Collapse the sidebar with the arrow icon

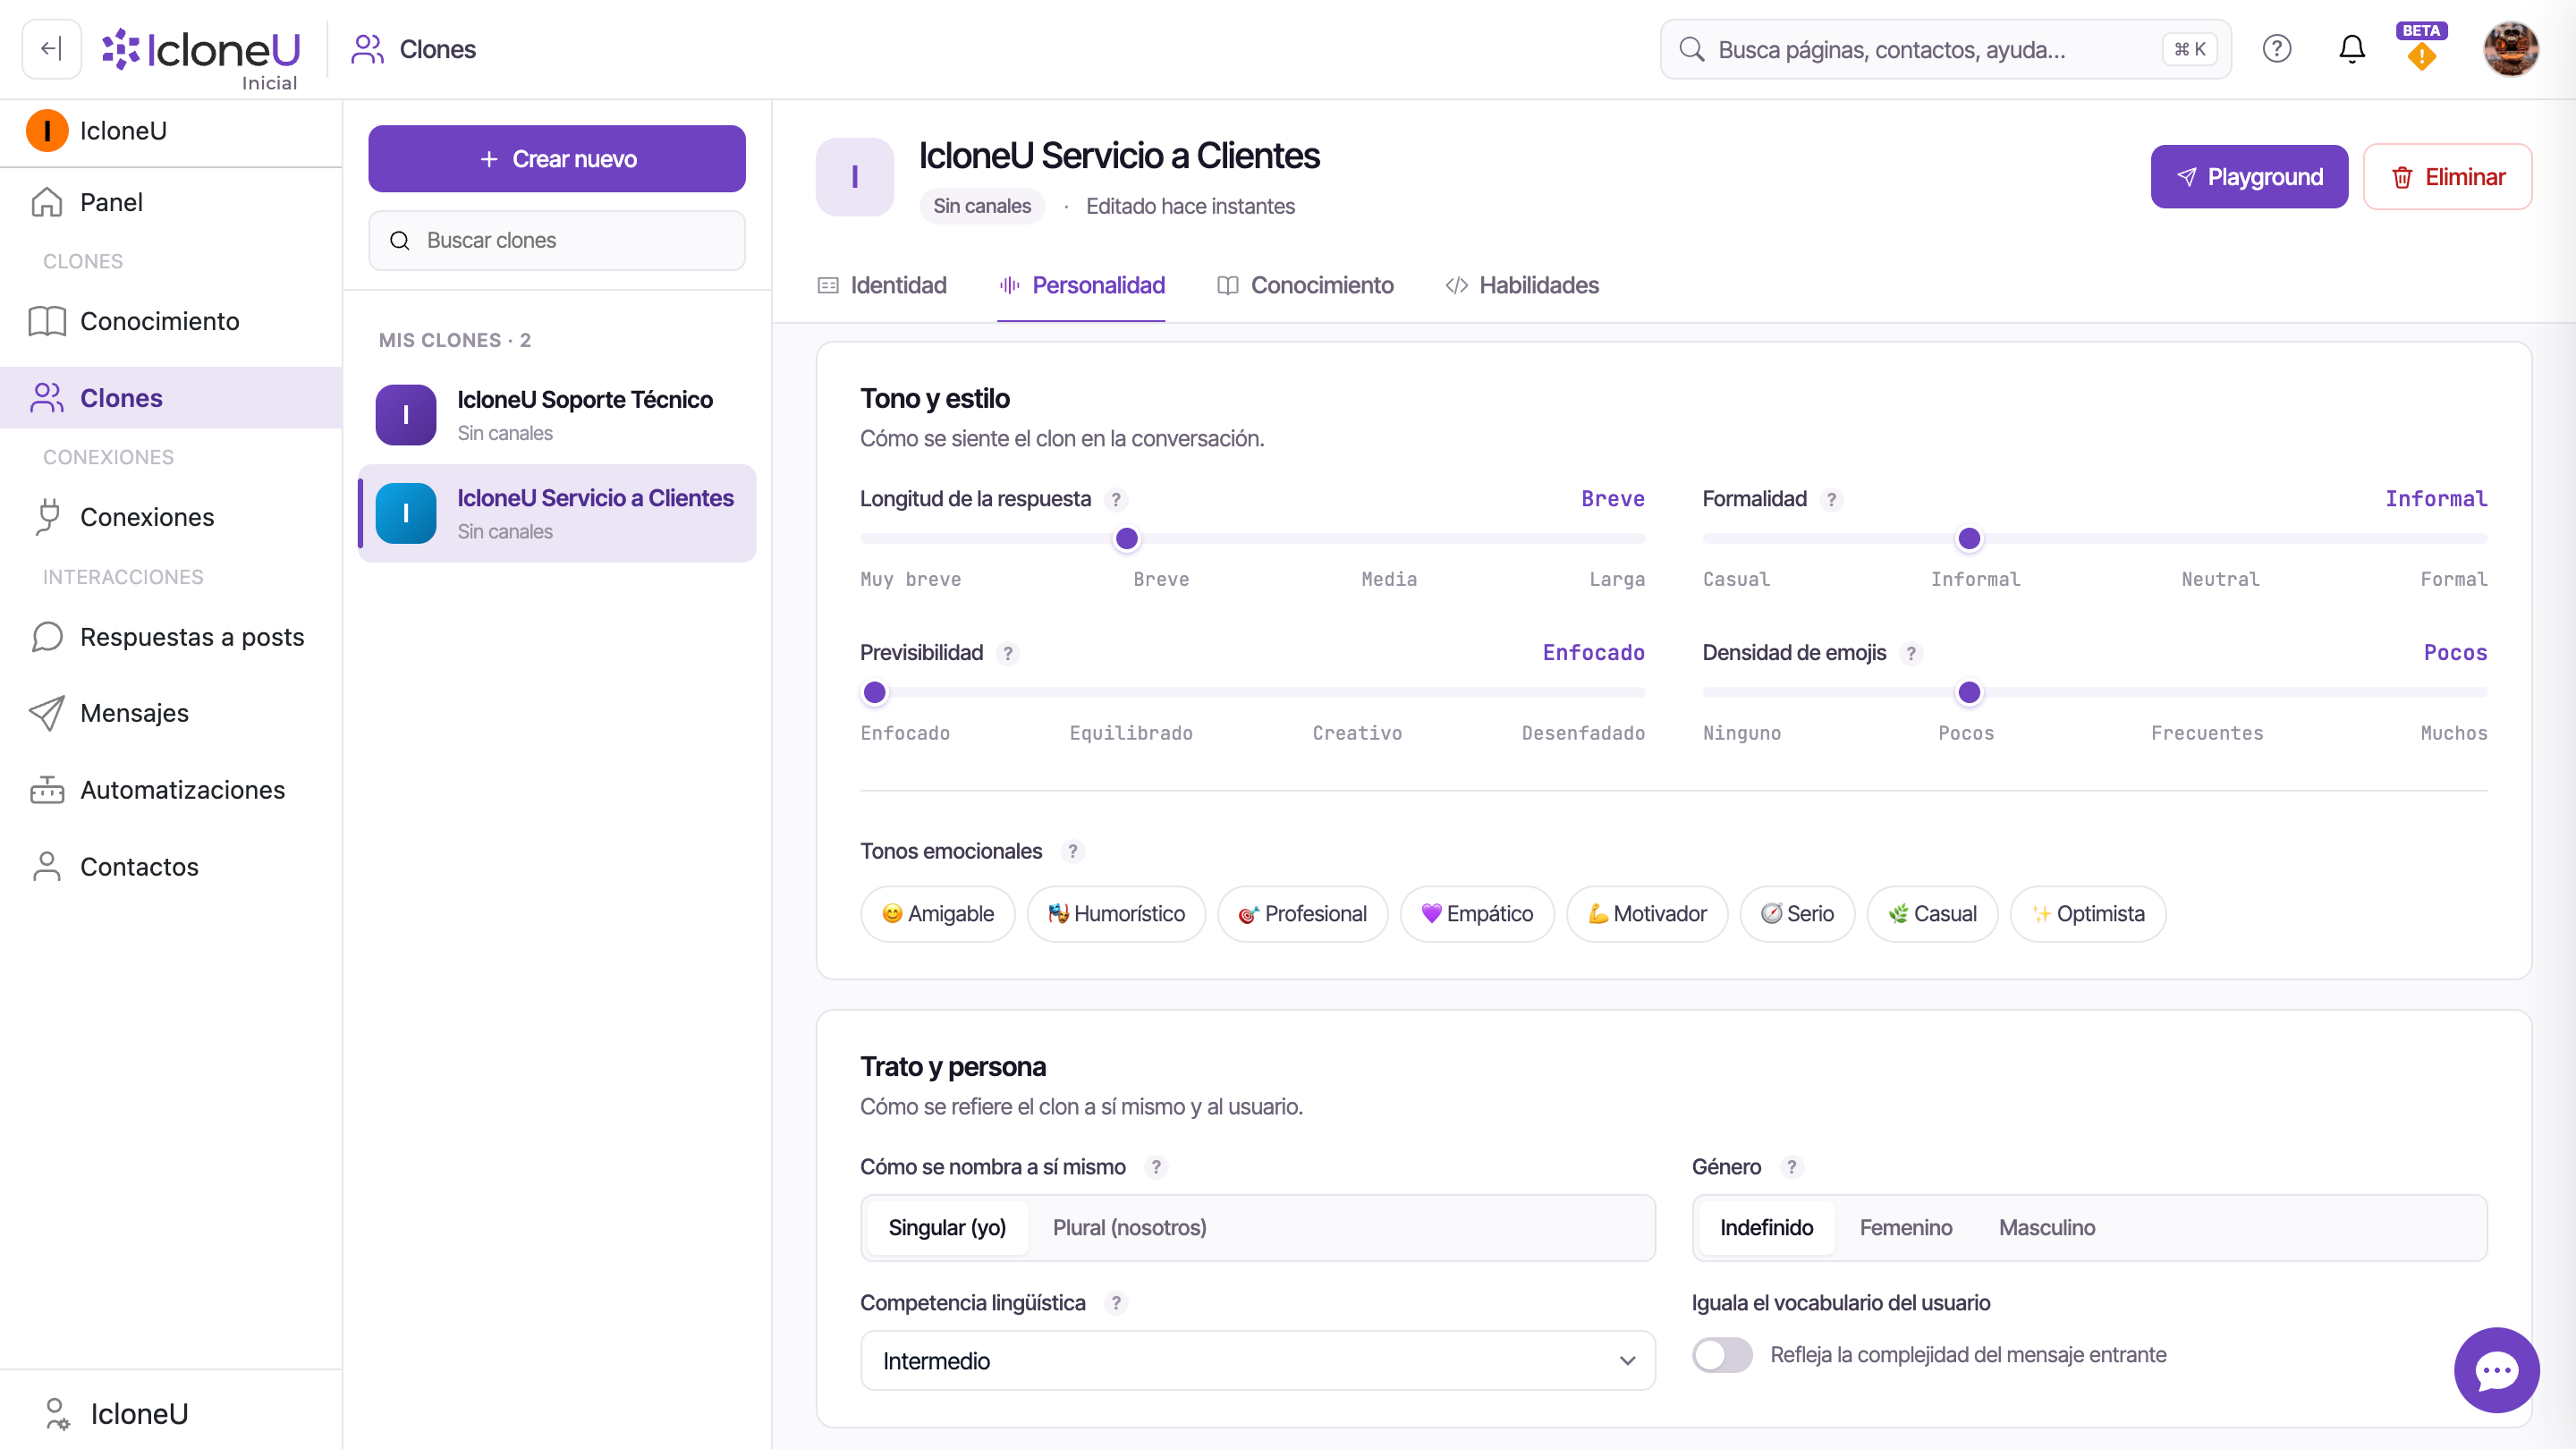(x=51, y=49)
